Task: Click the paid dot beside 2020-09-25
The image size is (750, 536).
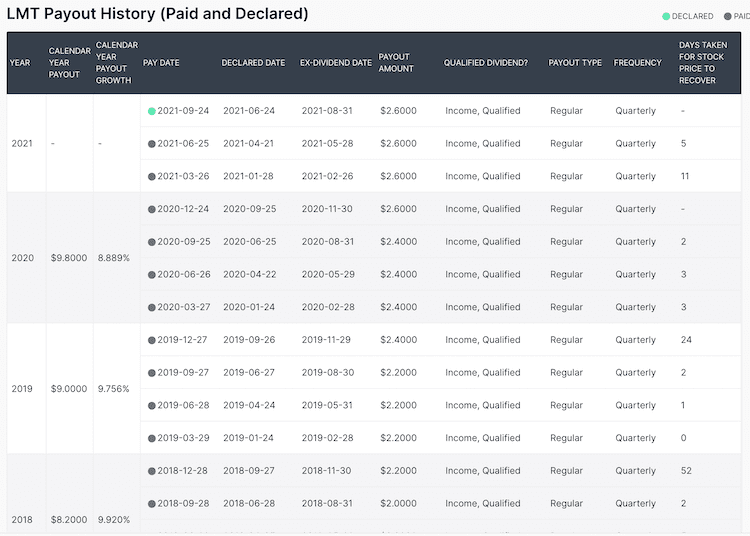Action: [152, 242]
